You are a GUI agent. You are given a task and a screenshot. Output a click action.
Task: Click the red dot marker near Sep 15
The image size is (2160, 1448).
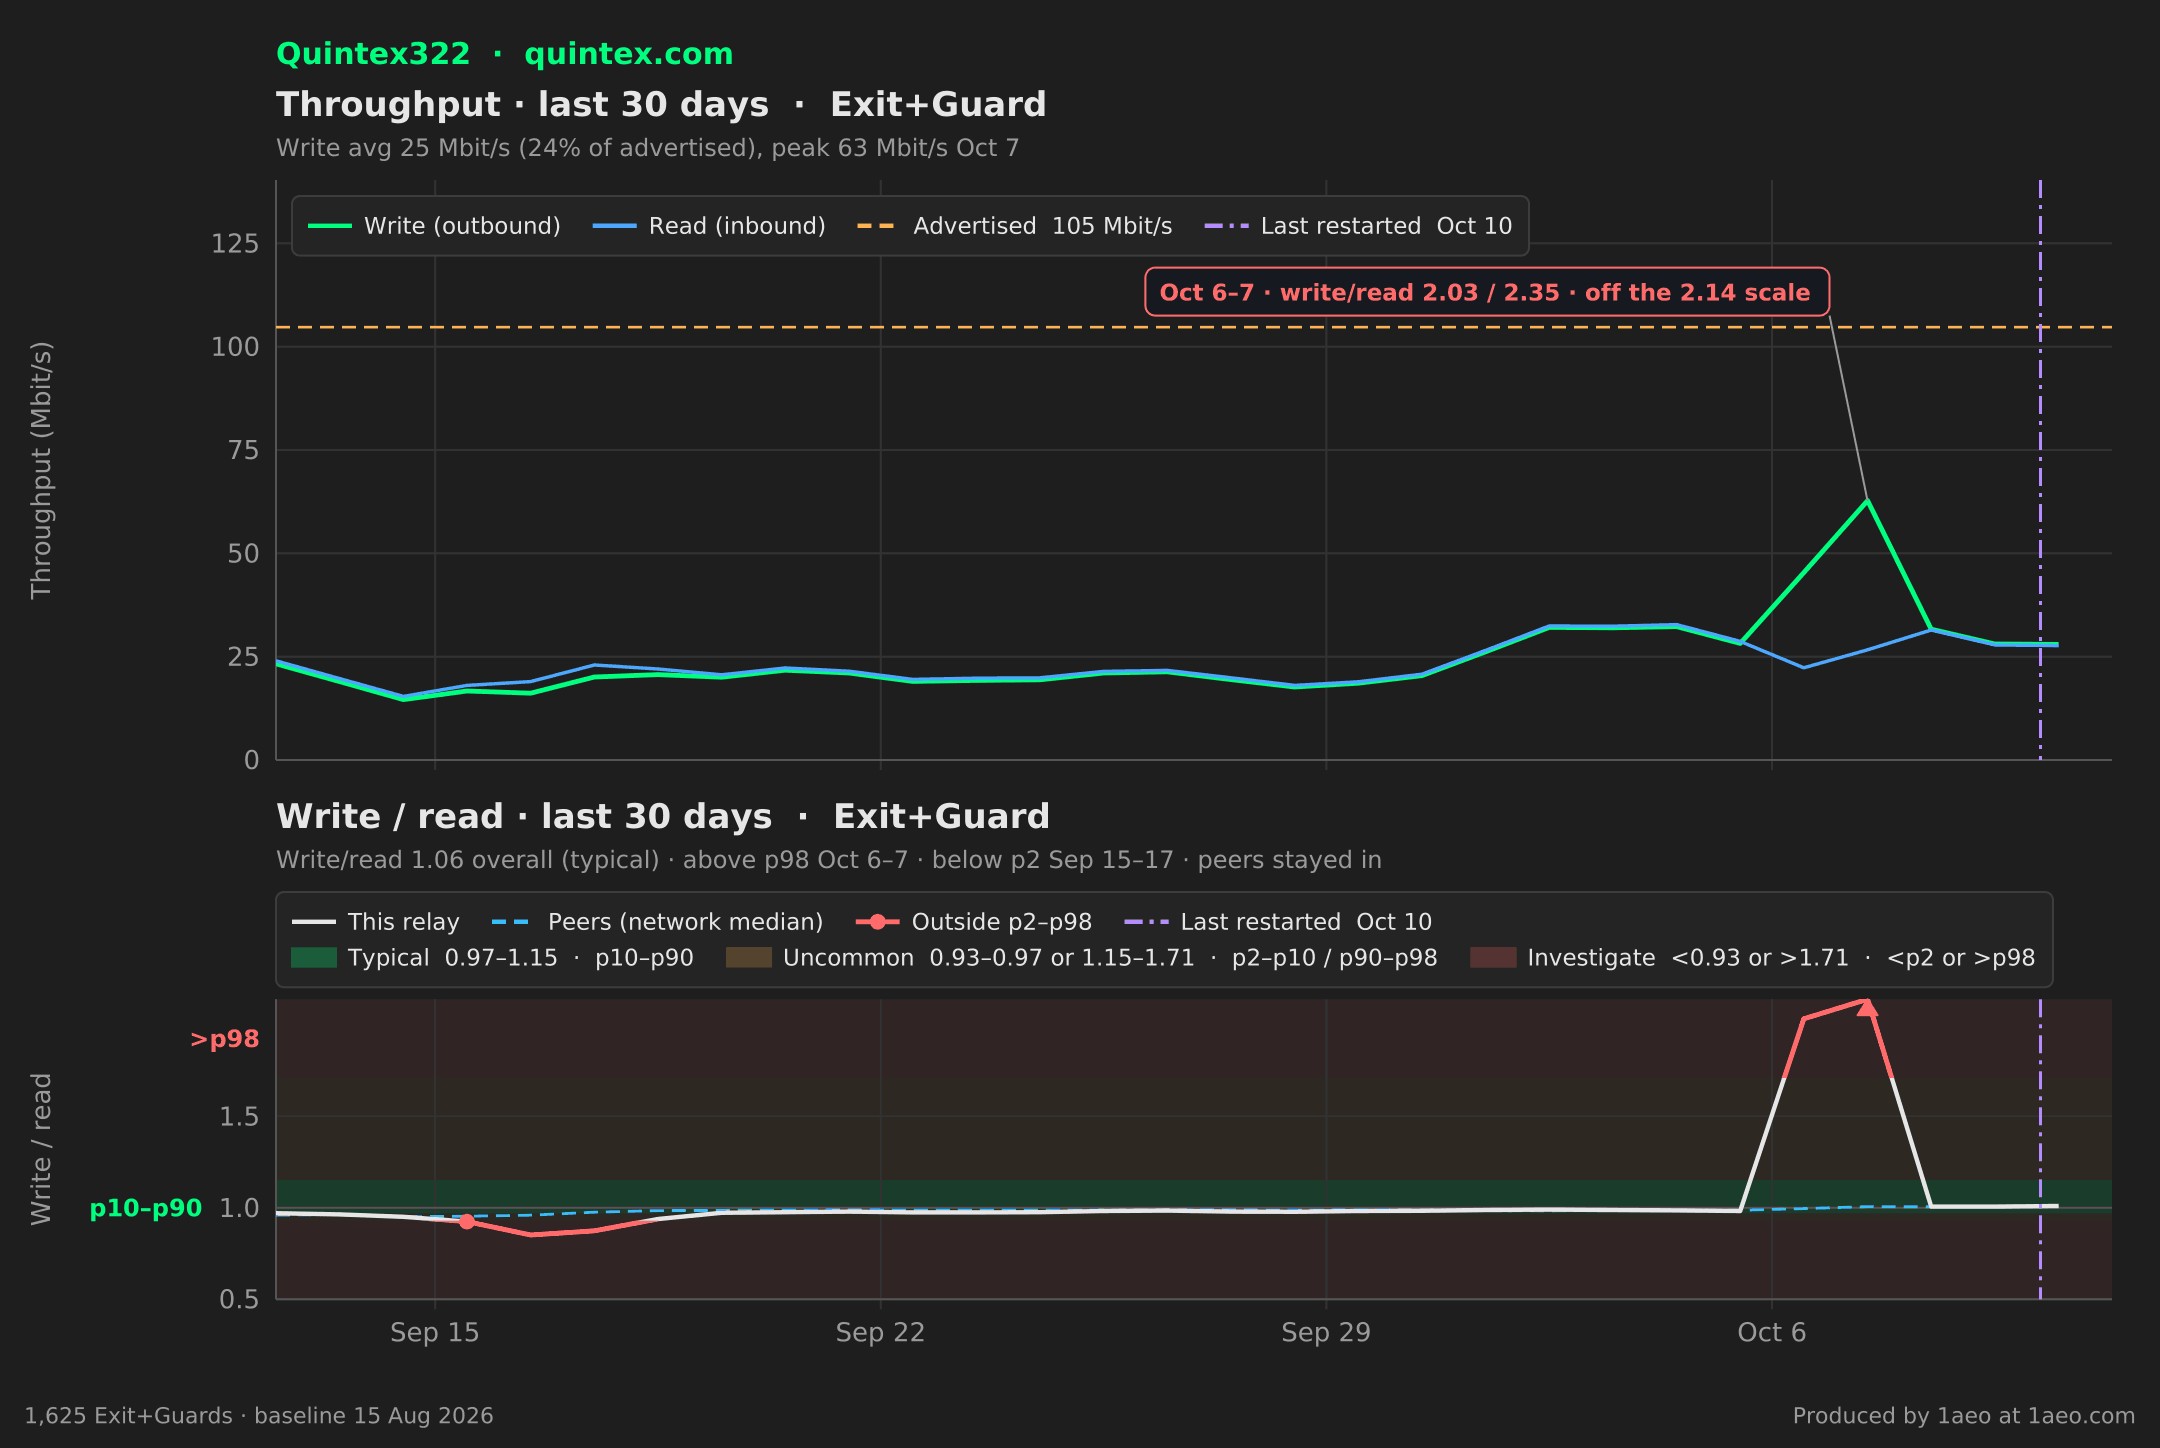click(x=466, y=1222)
